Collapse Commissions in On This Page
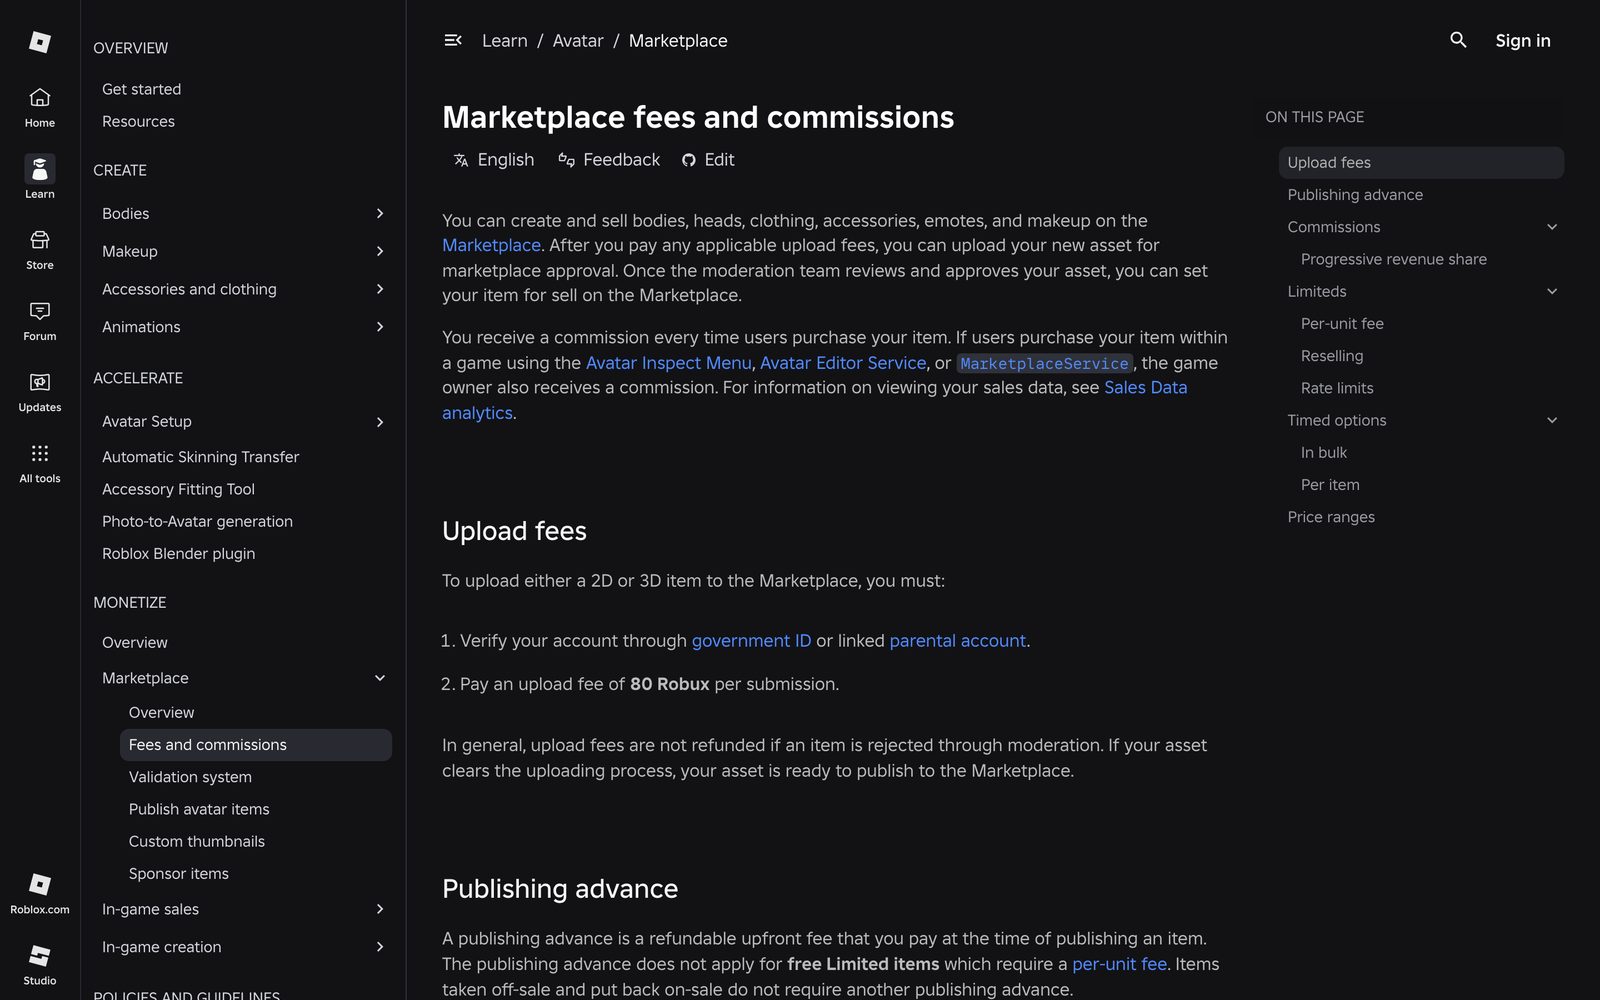This screenshot has width=1600, height=1000. point(1552,227)
